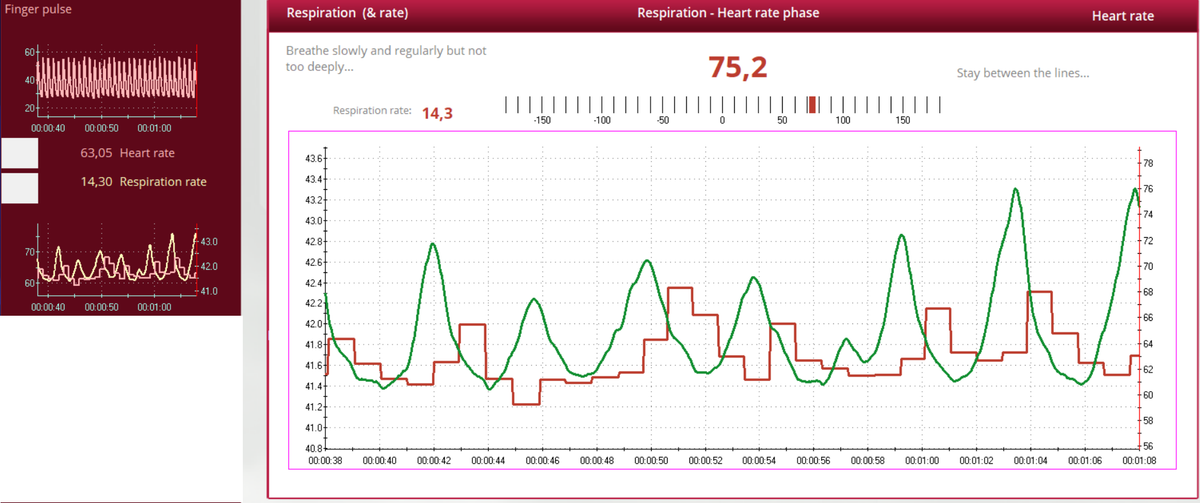Click the Respiration rate: label
Screen dimensions: 1200x503
(372, 111)
